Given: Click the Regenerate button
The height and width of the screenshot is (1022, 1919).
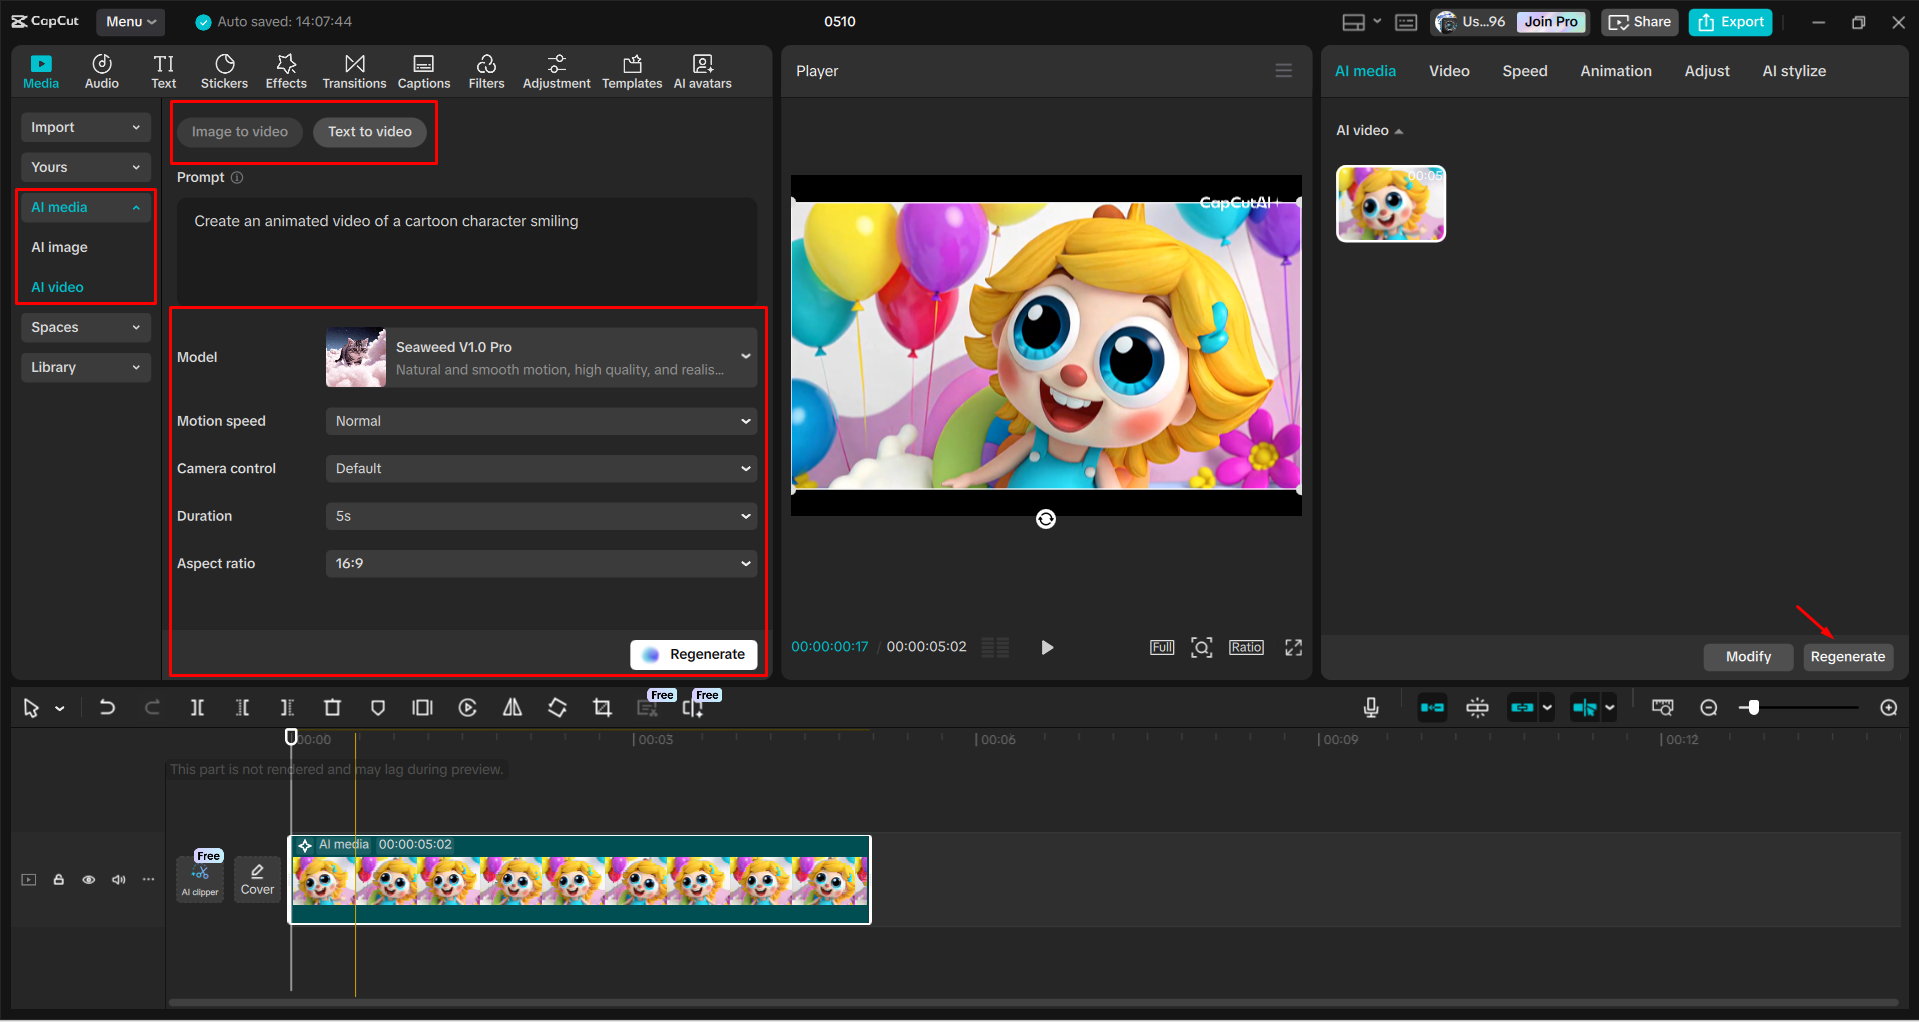Looking at the screenshot, I should [x=1848, y=657].
